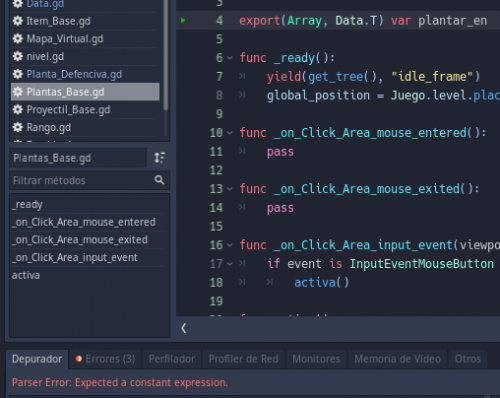
Task: Open the Otros tab
Action: 468,359
